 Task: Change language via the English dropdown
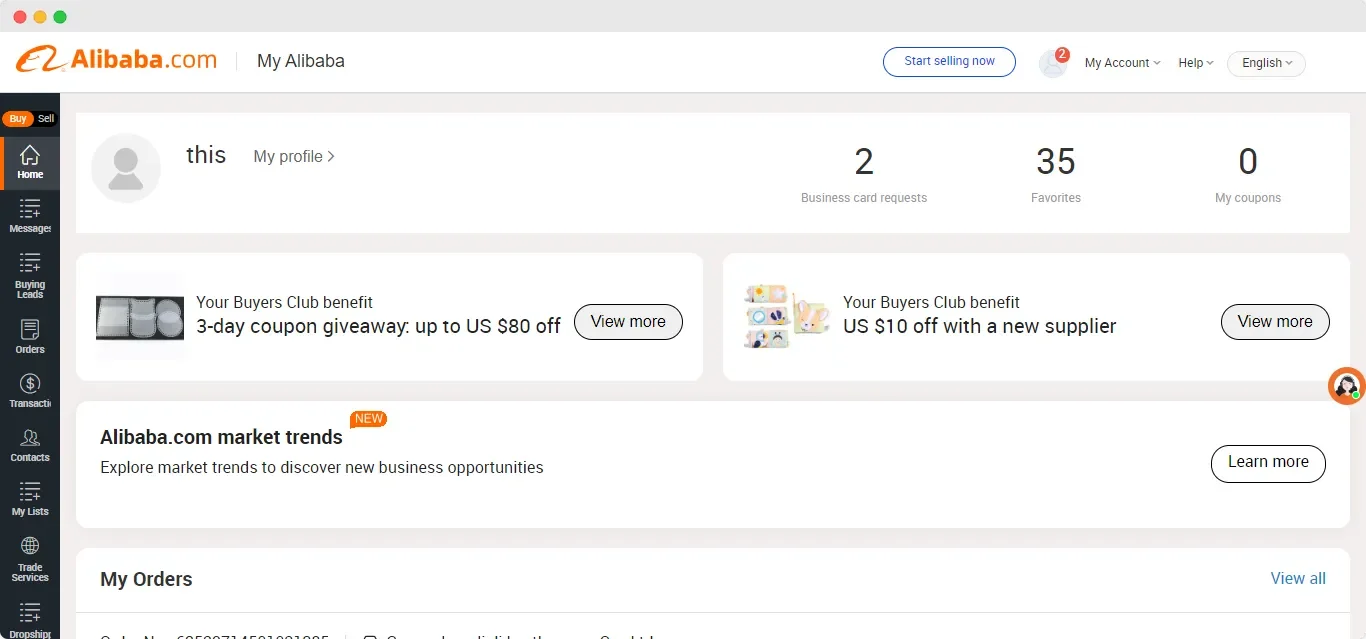pos(1265,63)
